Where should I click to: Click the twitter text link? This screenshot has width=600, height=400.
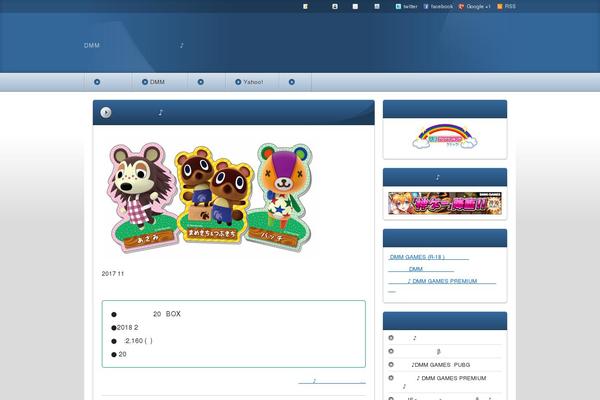[x=410, y=7]
